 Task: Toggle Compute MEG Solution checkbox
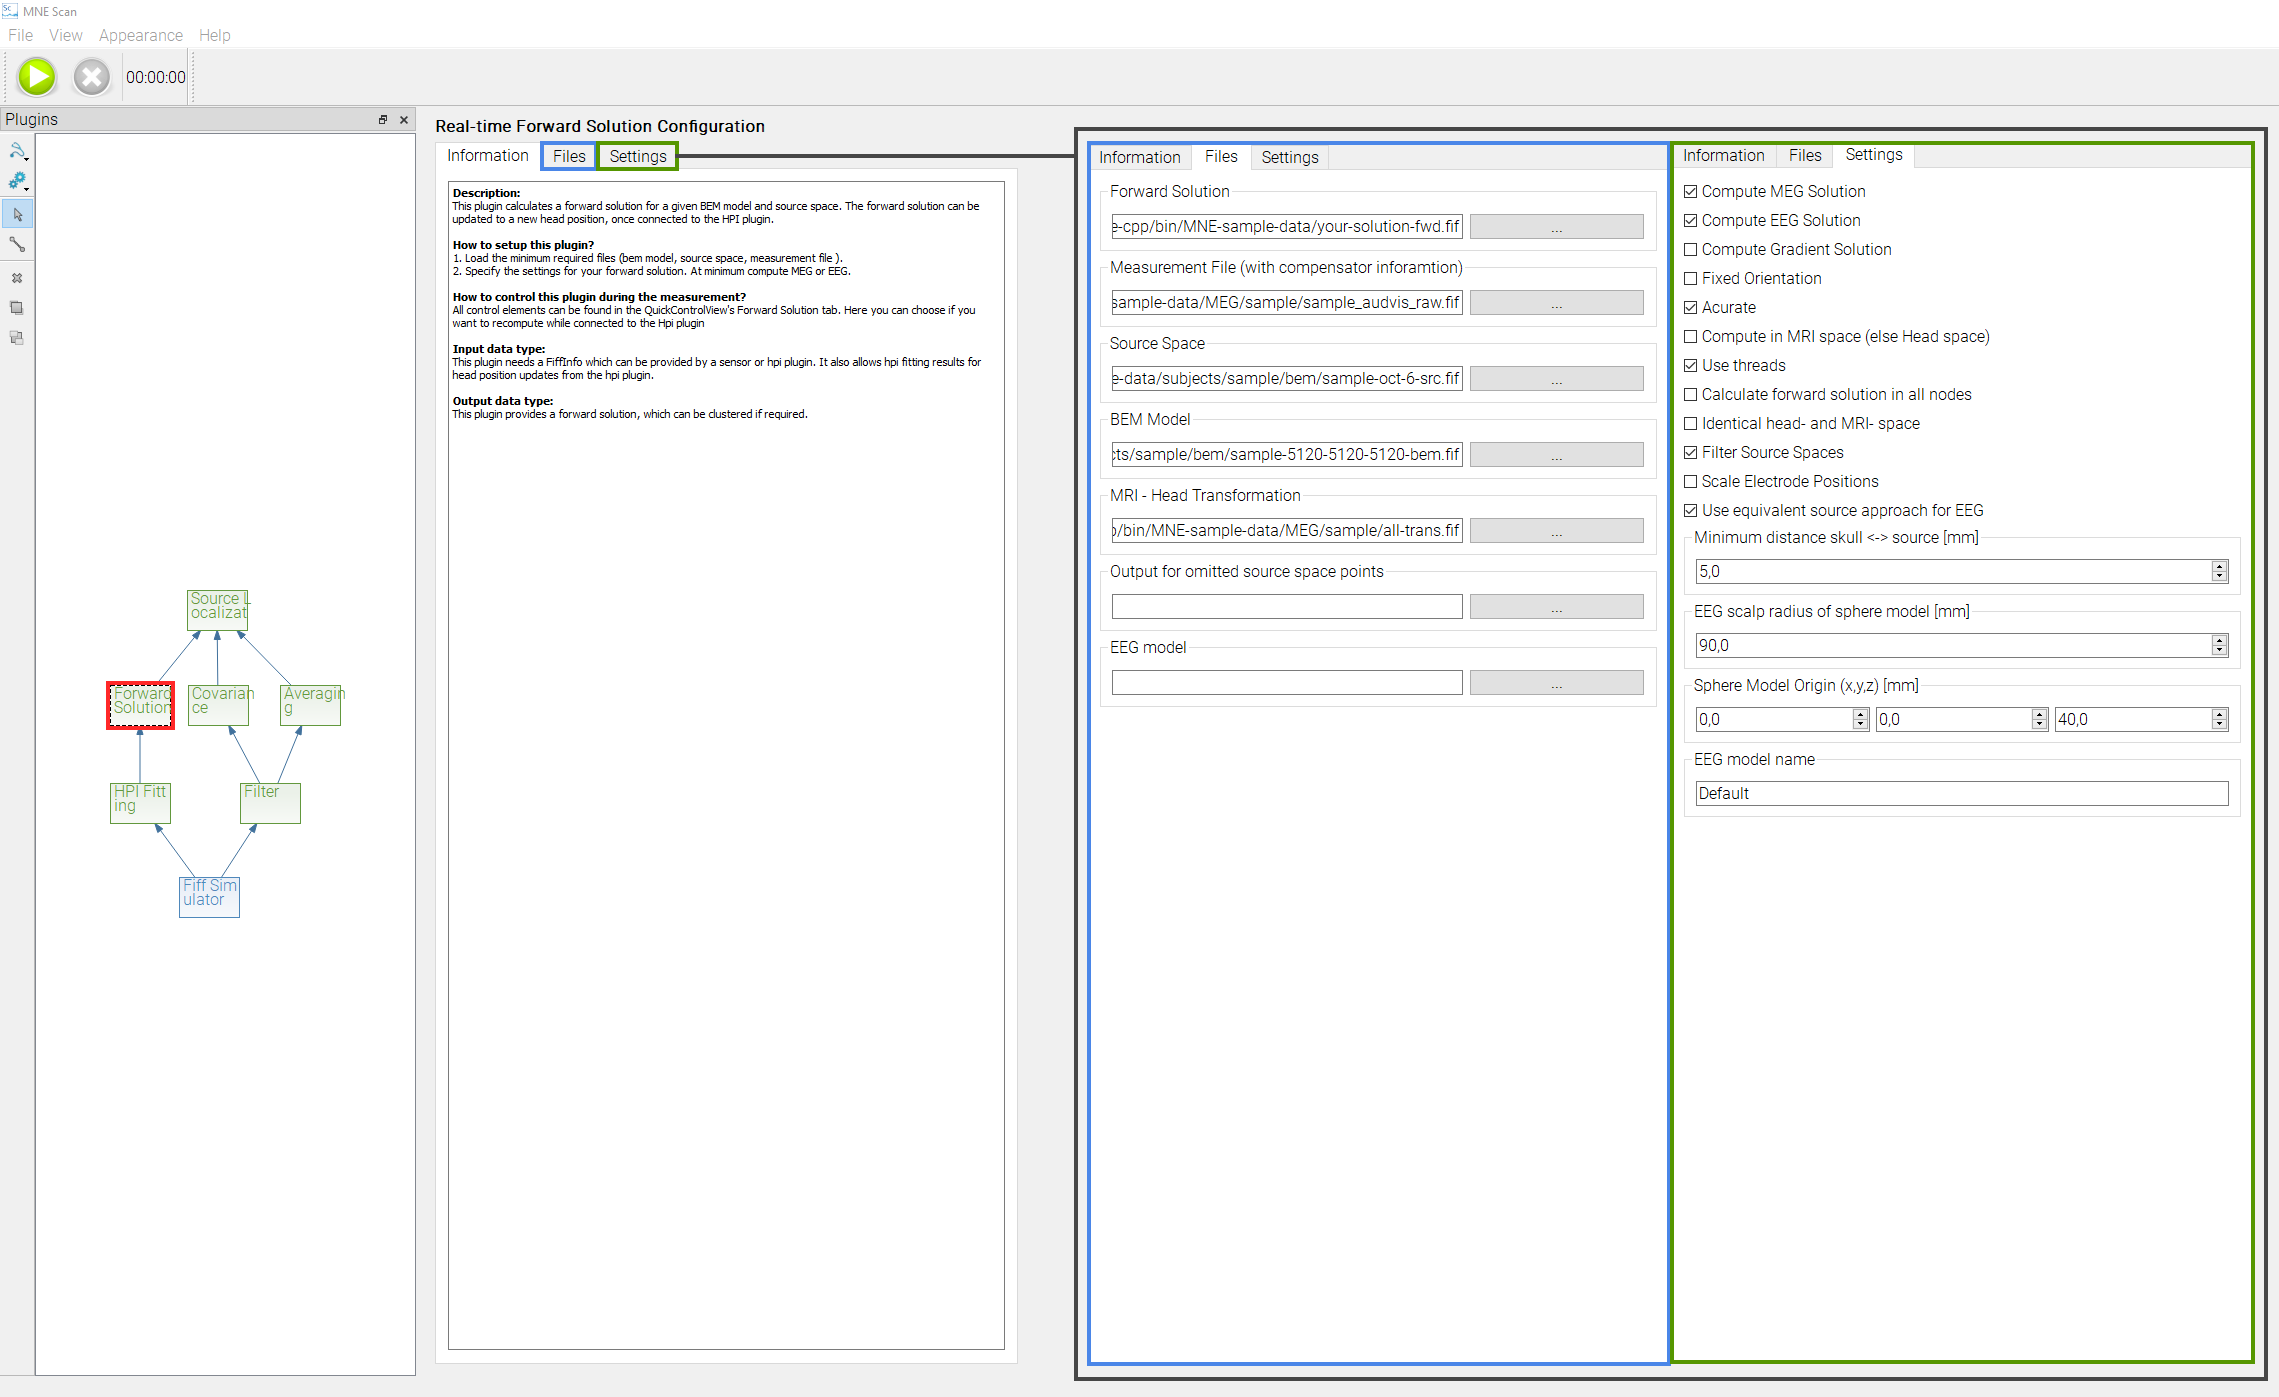[1691, 192]
